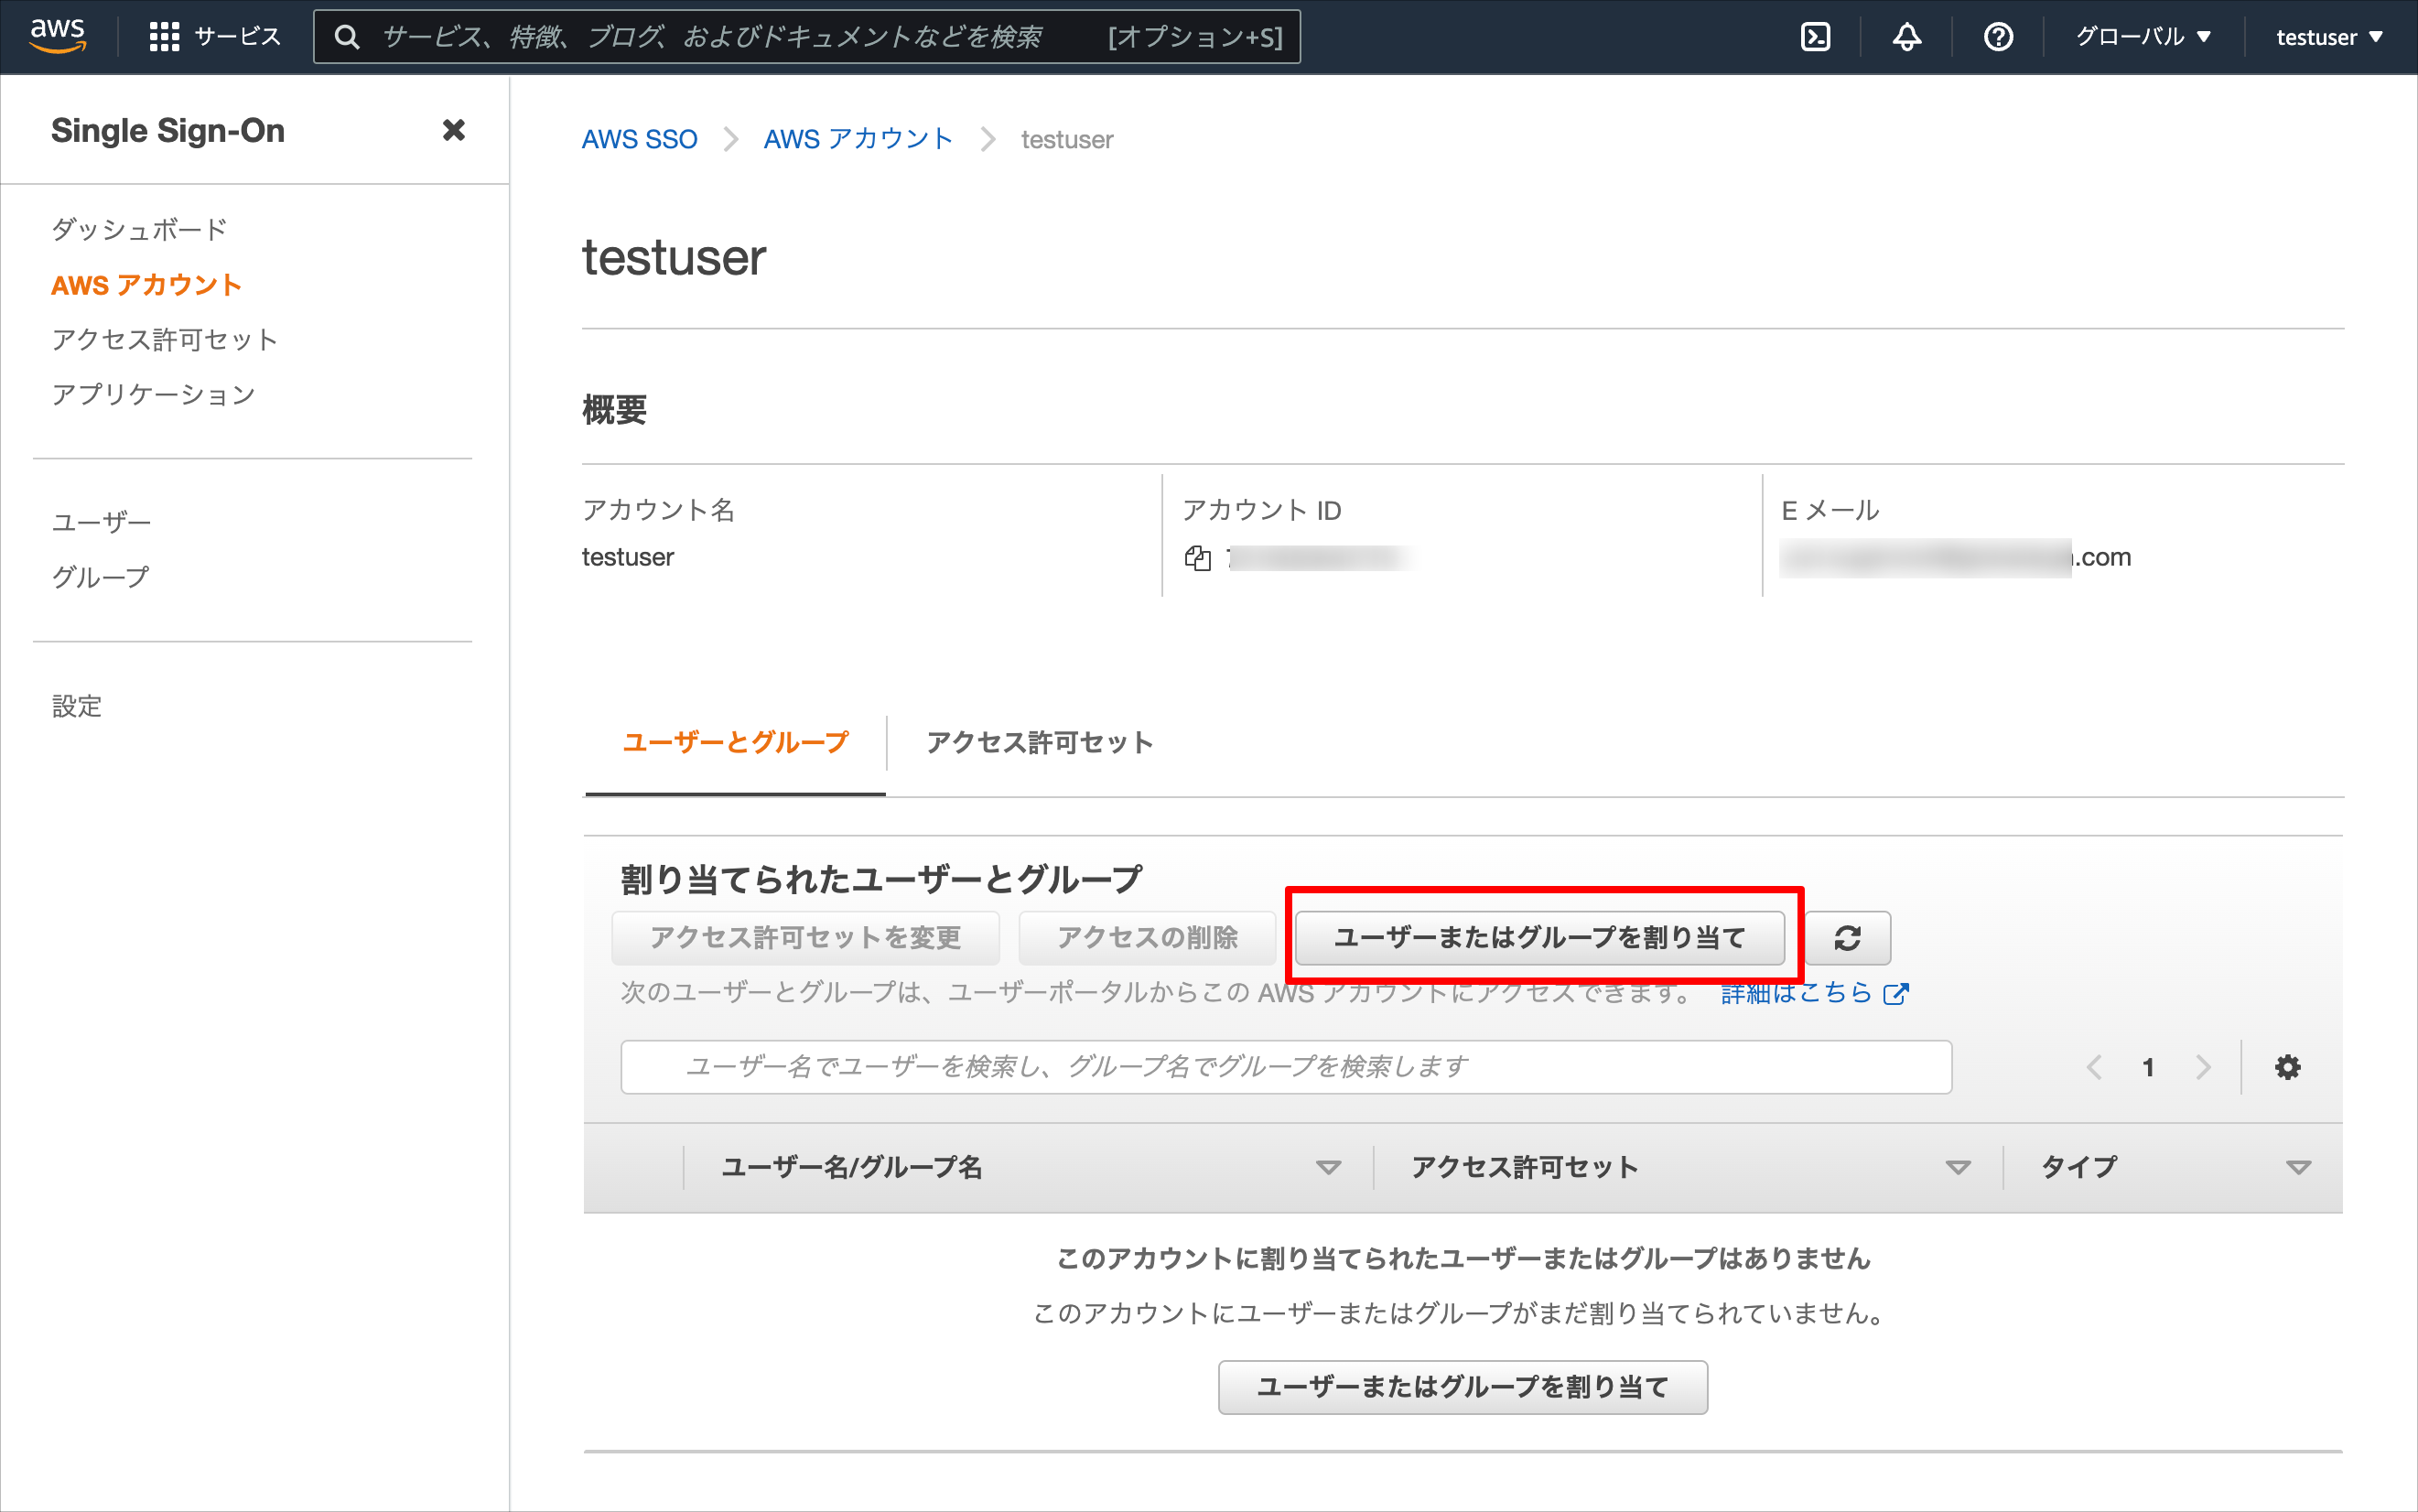
Task: Click external link icon beside 詳細はこちら
Action: tap(1895, 994)
